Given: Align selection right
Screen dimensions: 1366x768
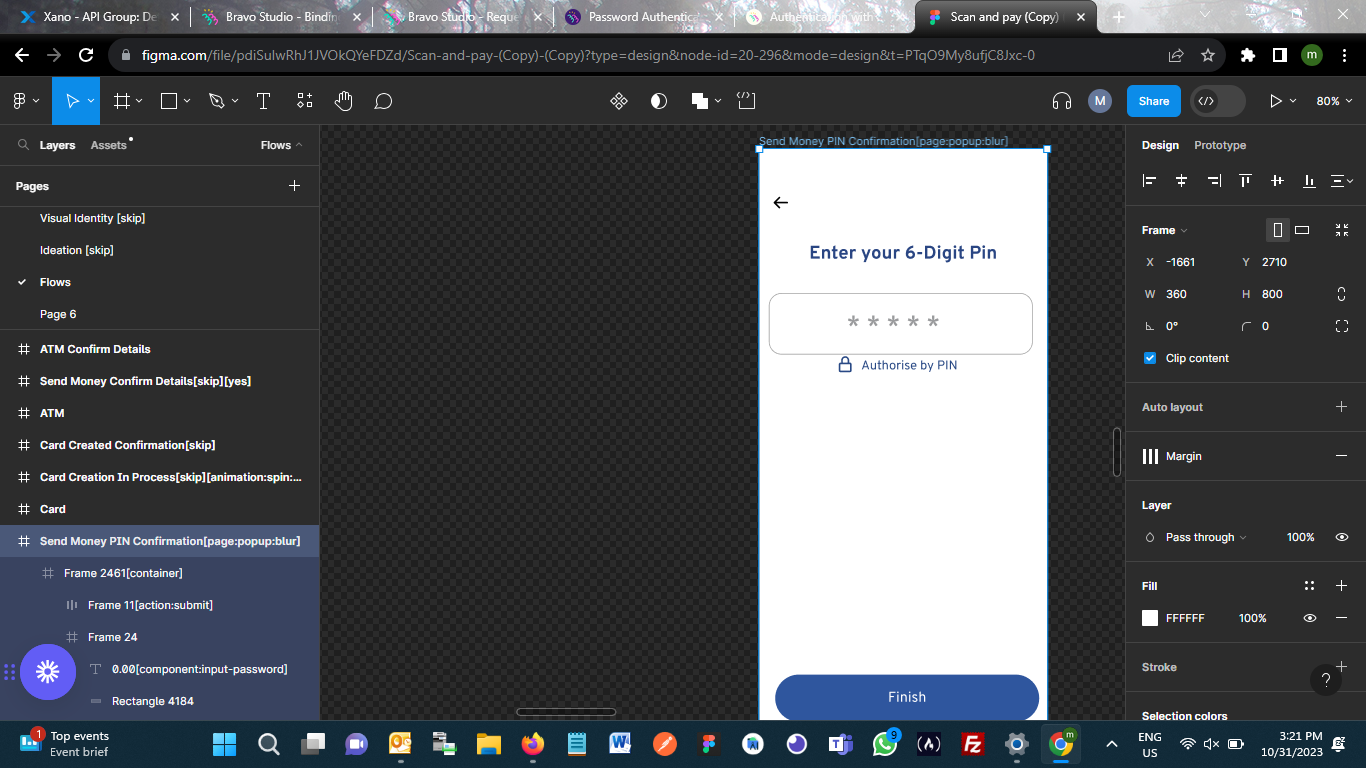Looking at the screenshot, I should (1214, 181).
